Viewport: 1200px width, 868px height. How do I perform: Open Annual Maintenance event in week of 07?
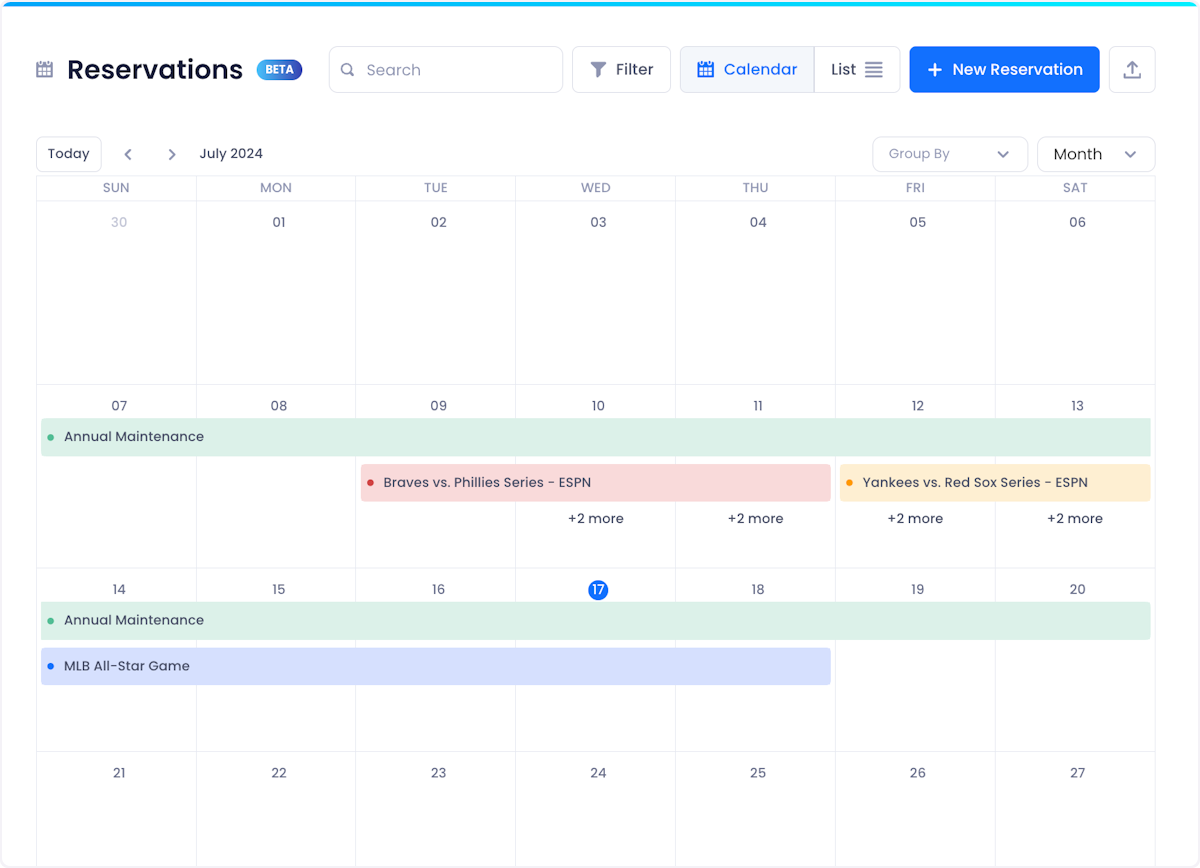pyautogui.click(x=596, y=437)
